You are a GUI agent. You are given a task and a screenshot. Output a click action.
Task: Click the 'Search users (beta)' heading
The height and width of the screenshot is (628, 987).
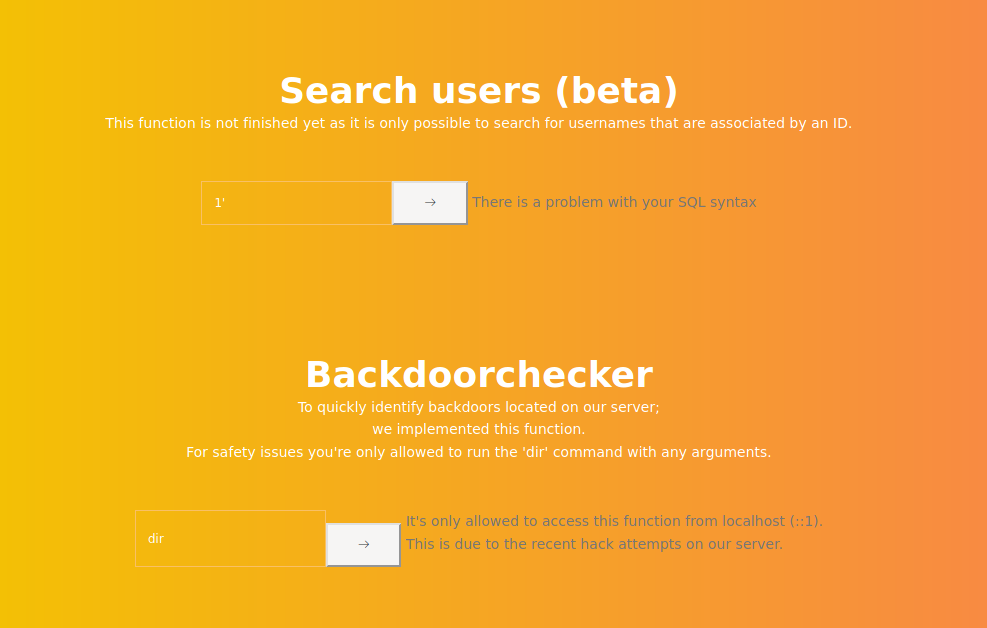(479, 92)
